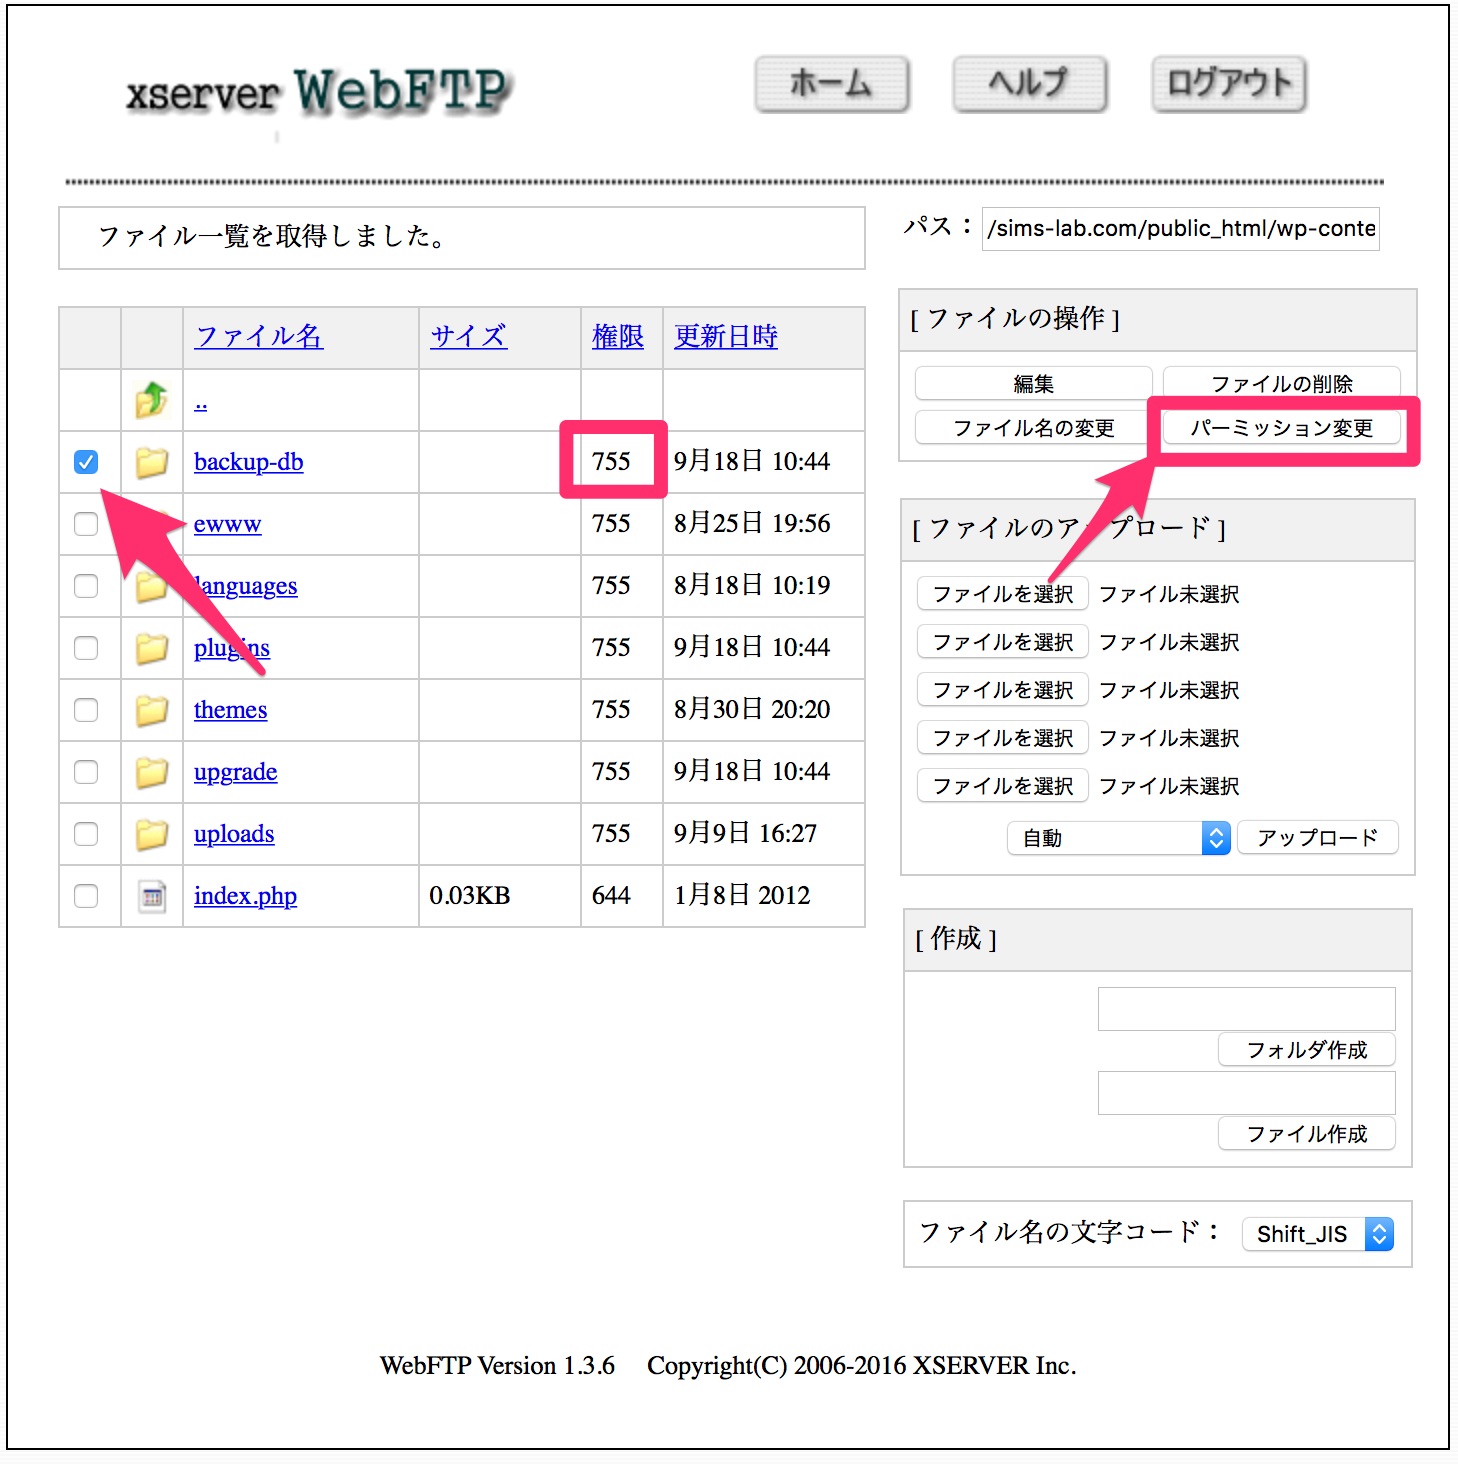
Task: Click the file name input above ファイル作成
Action: click(x=1247, y=1093)
